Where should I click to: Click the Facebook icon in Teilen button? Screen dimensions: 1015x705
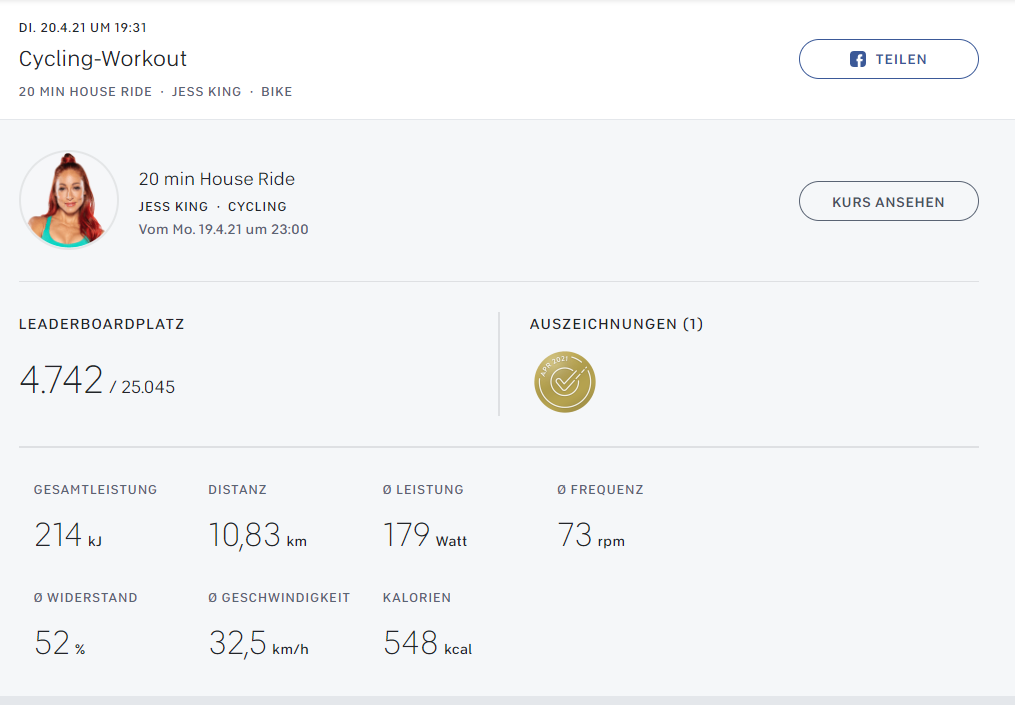coord(858,59)
